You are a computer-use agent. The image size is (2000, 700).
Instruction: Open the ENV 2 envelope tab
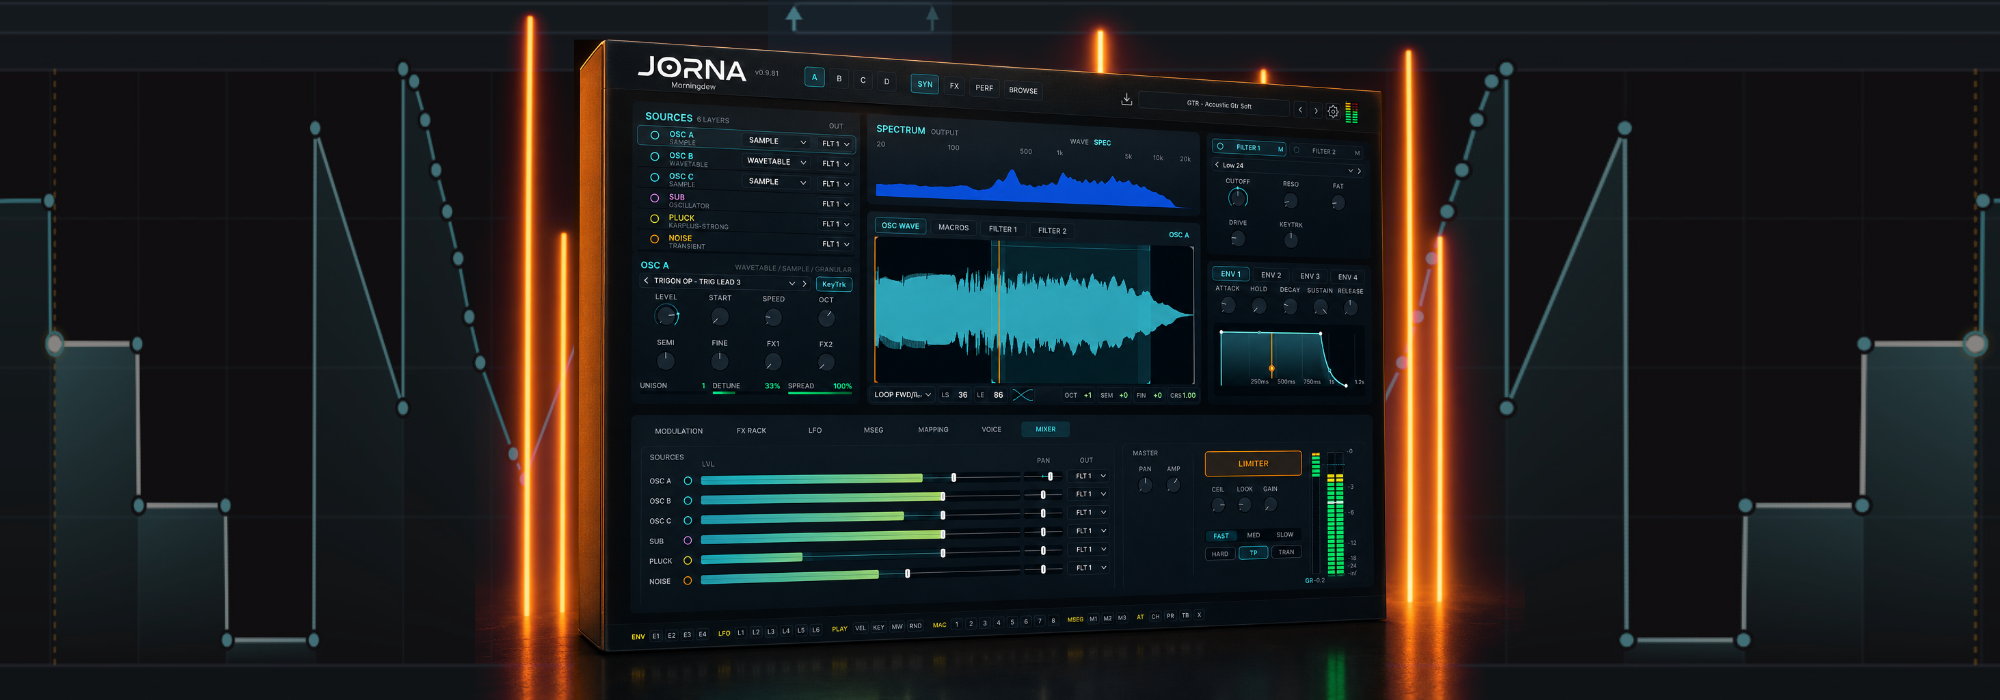(x=1271, y=275)
